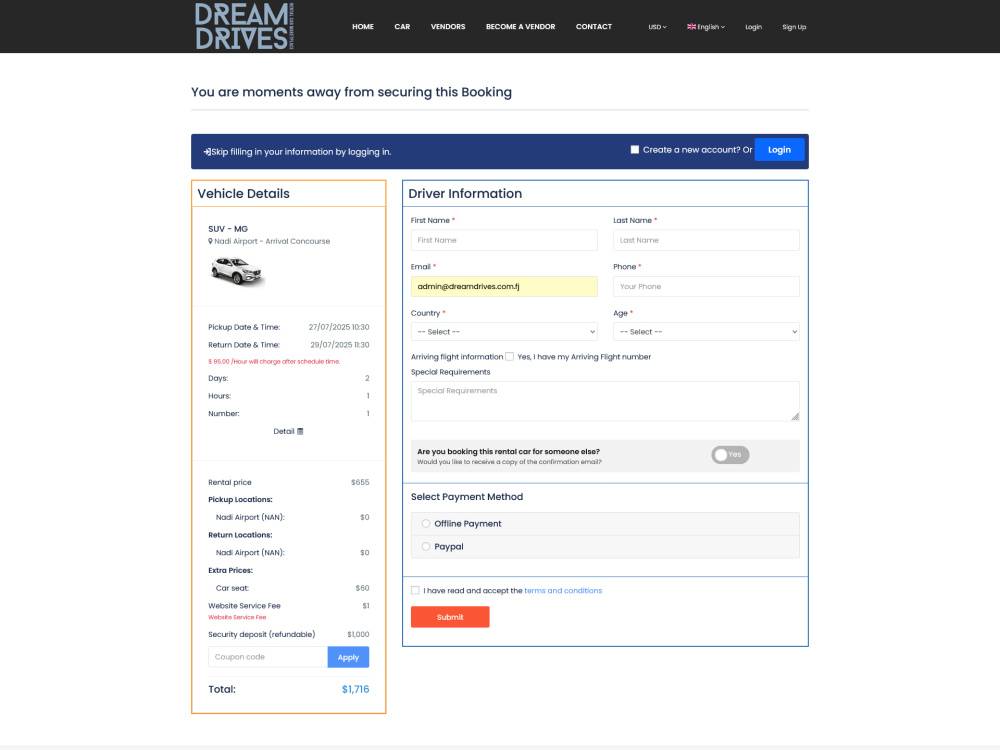Click the Detail calculator icon
Screen dimensions: 1000x750
[300, 432]
